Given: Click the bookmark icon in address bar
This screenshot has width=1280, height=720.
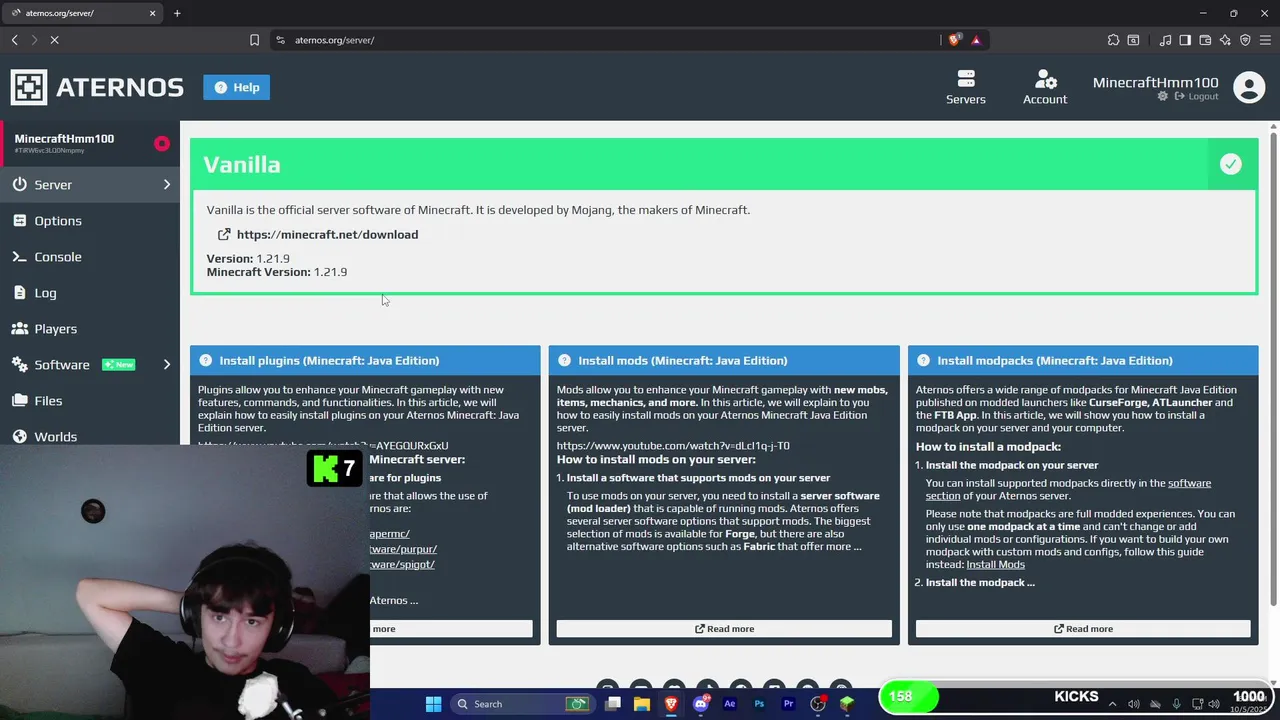Looking at the screenshot, I should (254, 40).
